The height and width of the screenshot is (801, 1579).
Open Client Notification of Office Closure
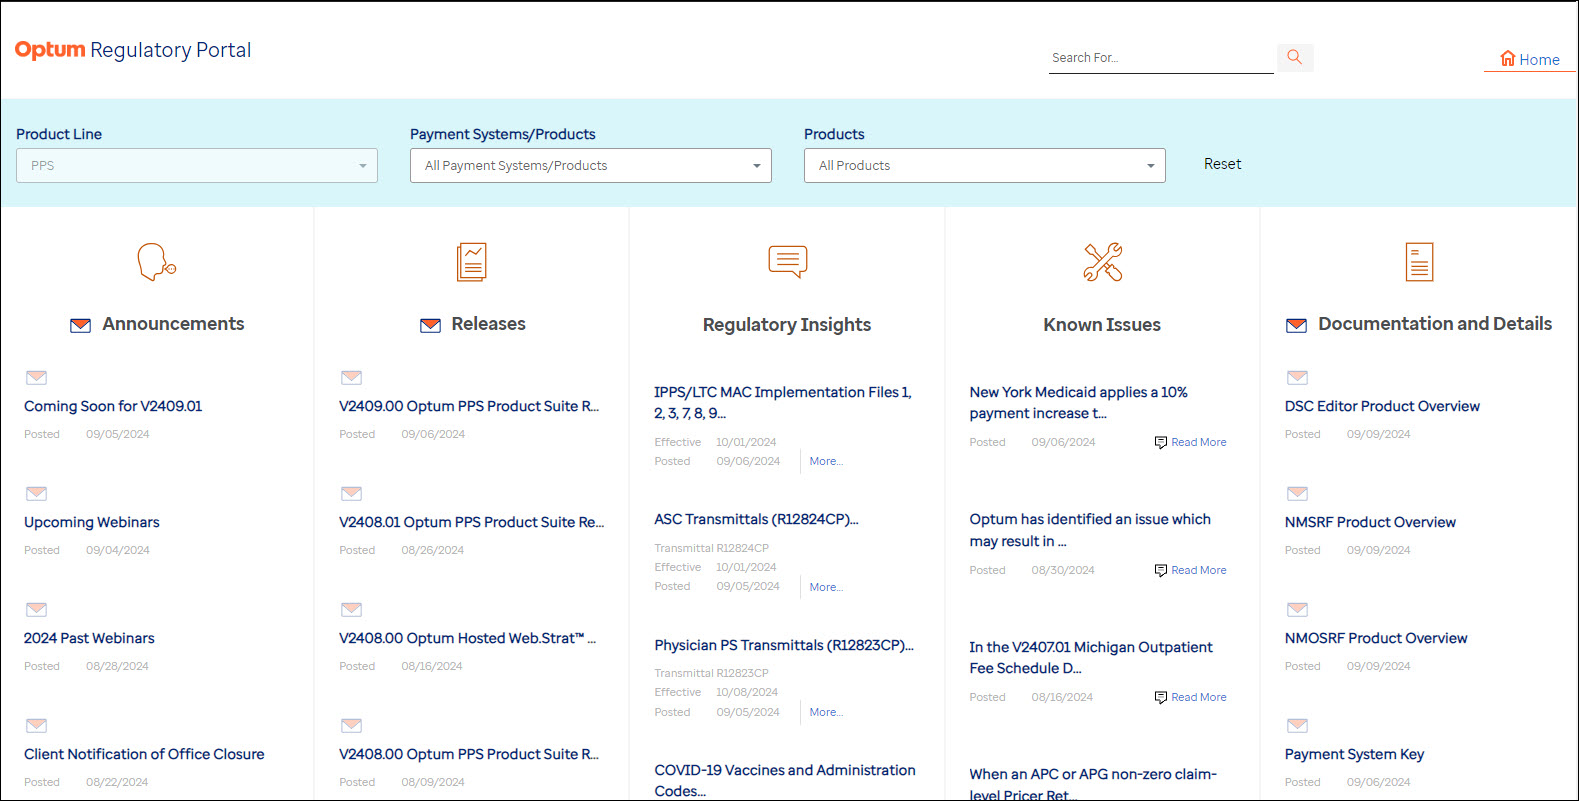point(144,754)
